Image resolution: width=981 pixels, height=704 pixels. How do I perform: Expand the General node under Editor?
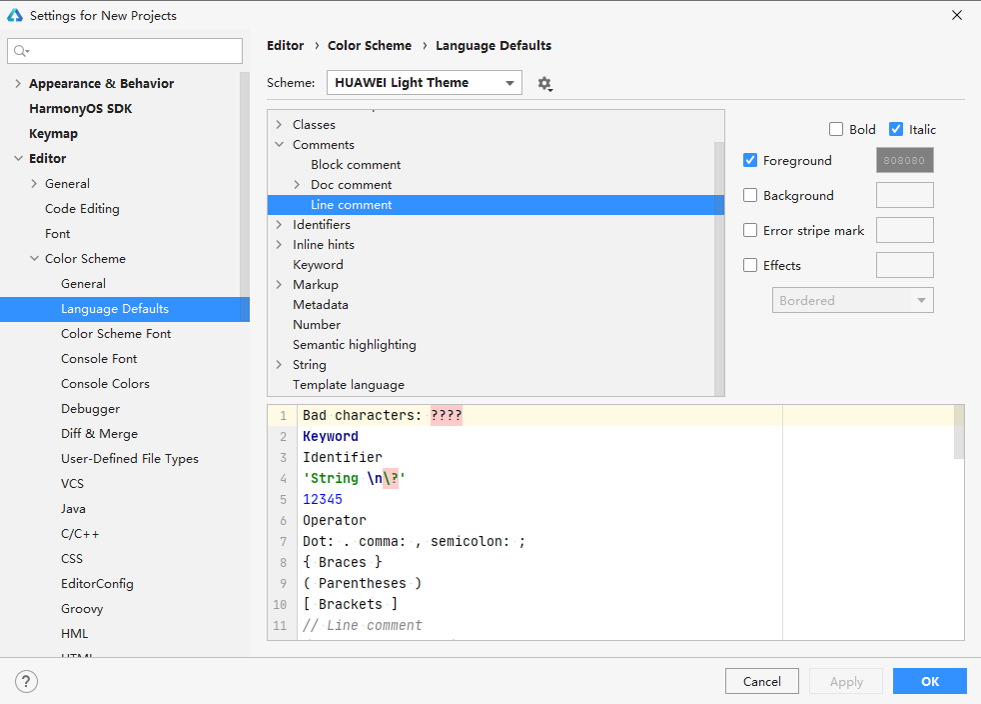(x=34, y=183)
